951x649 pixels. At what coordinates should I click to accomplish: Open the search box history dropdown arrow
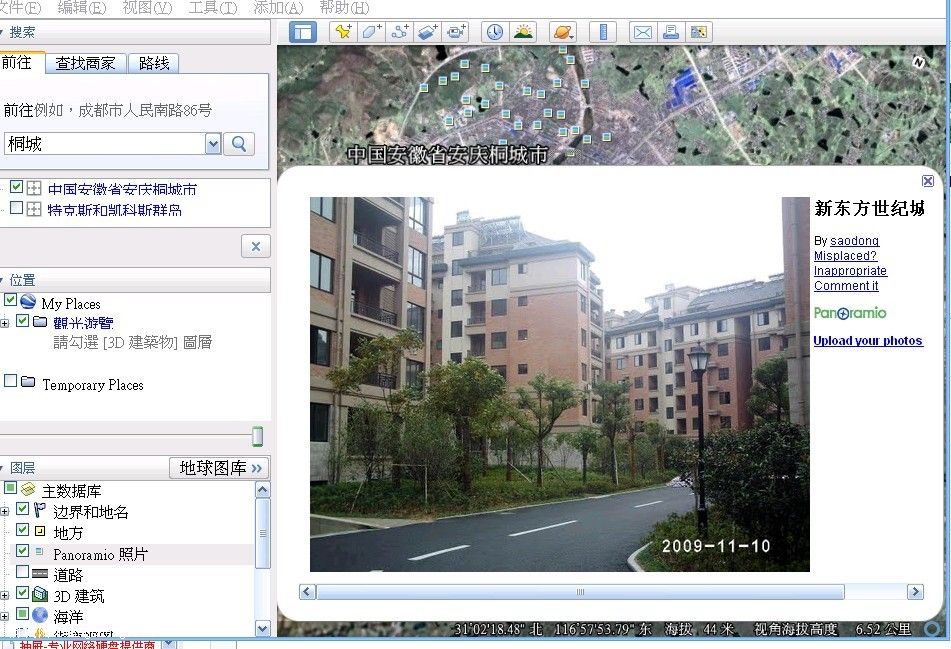(x=212, y=144)
